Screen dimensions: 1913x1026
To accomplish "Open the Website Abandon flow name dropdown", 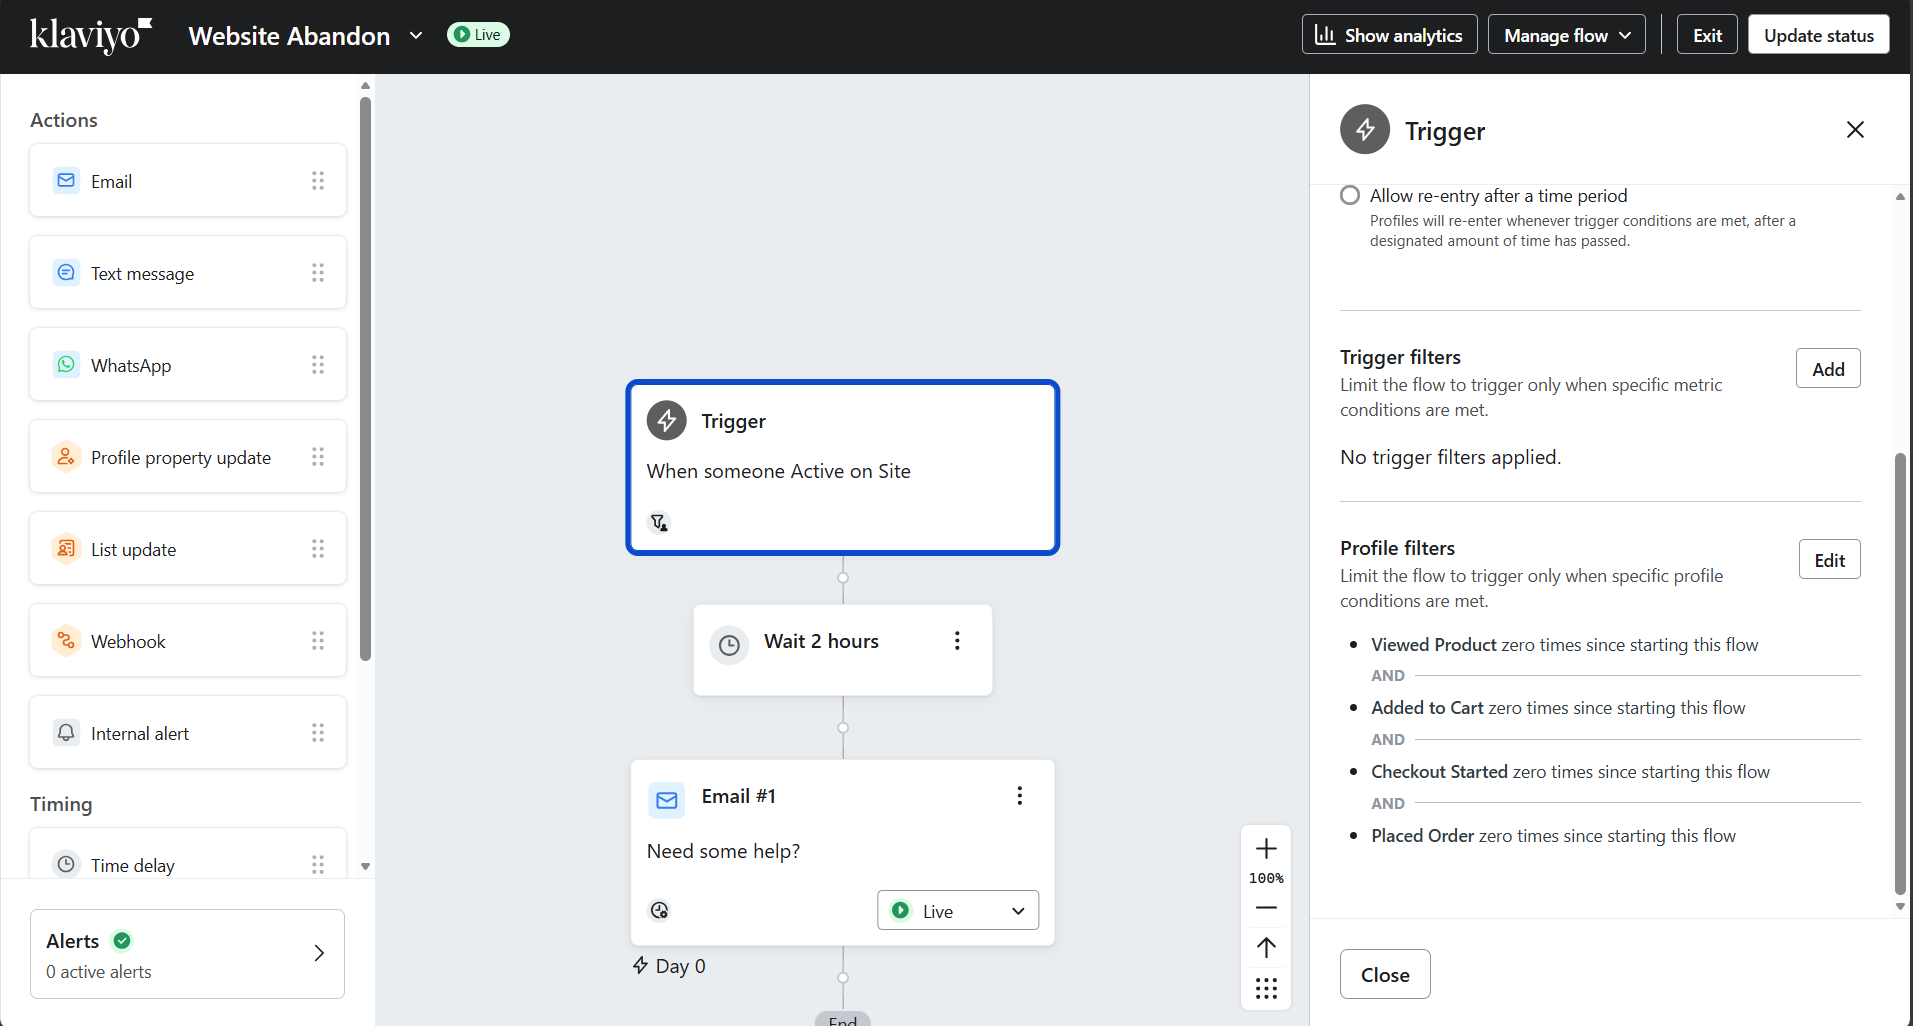I will coord(416,35).
